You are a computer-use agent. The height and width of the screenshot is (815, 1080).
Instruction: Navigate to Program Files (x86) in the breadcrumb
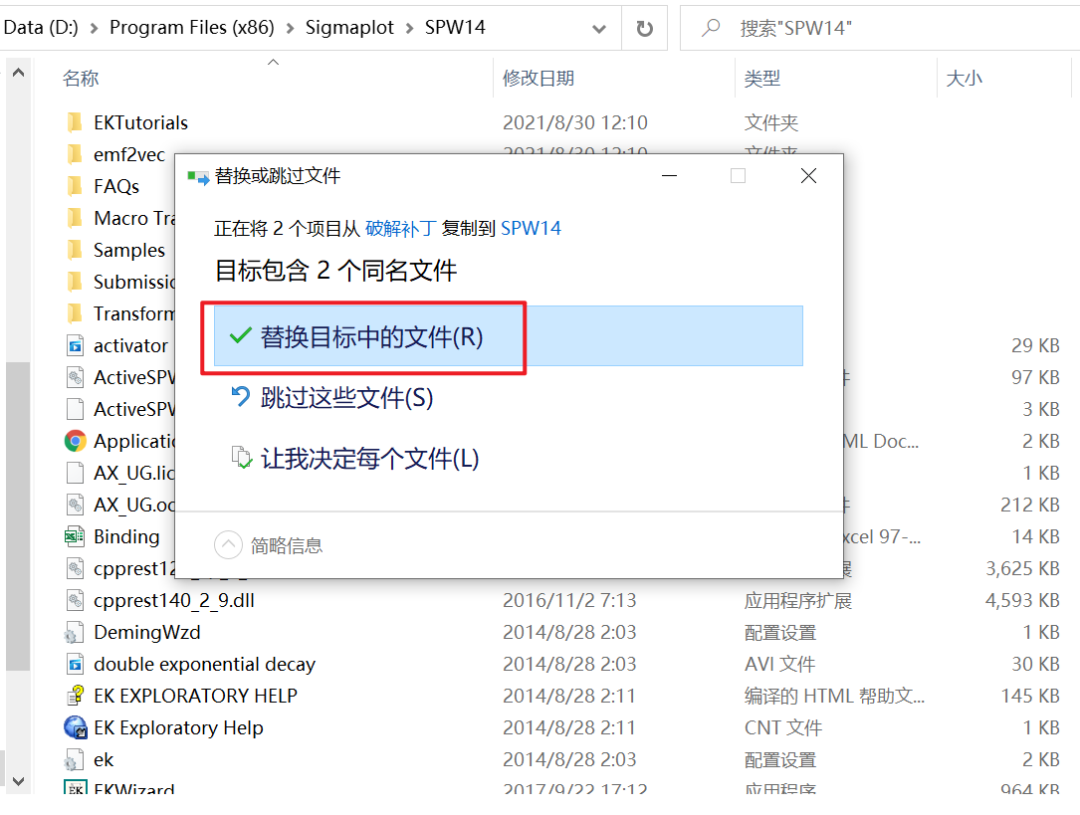click(191, 28)
